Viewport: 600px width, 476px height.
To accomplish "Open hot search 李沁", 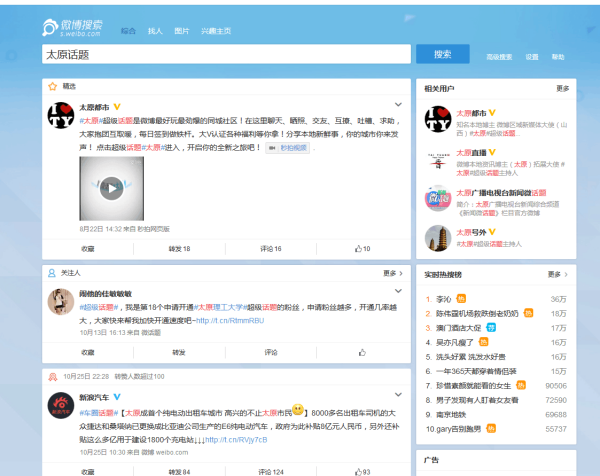I will (443, 299).
